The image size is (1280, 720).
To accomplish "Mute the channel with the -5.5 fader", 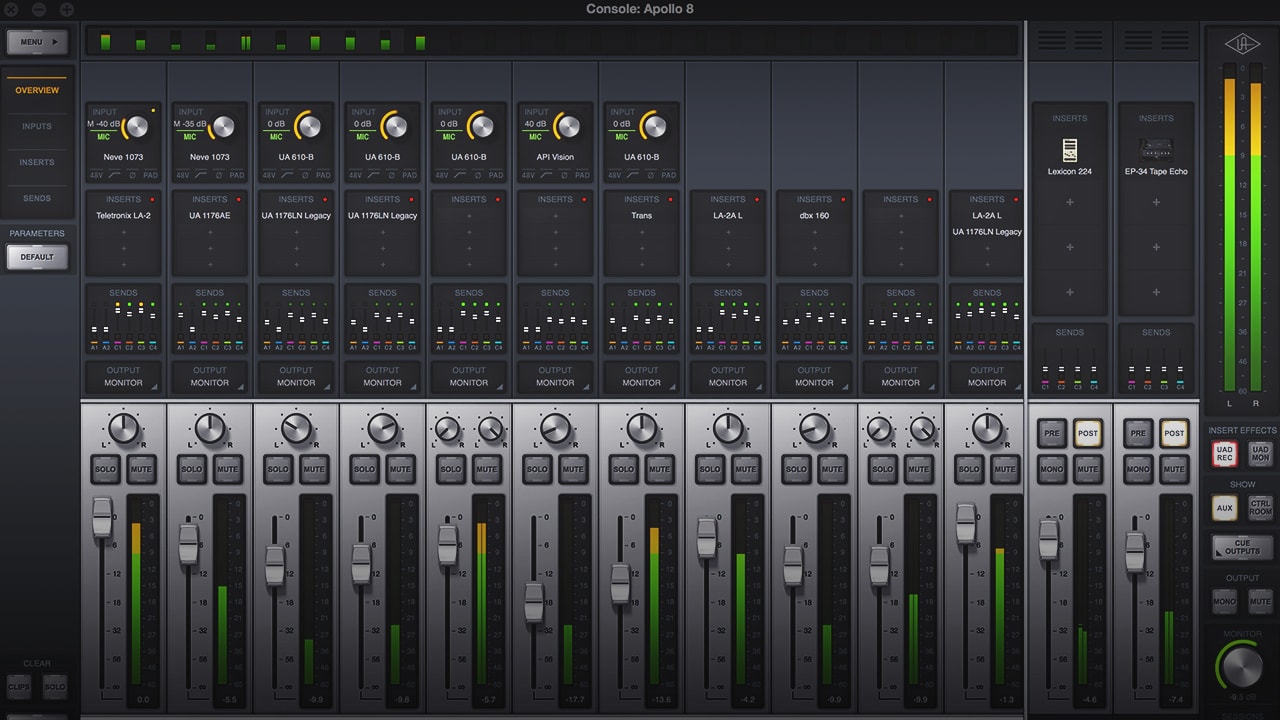I will click(227, 468).
